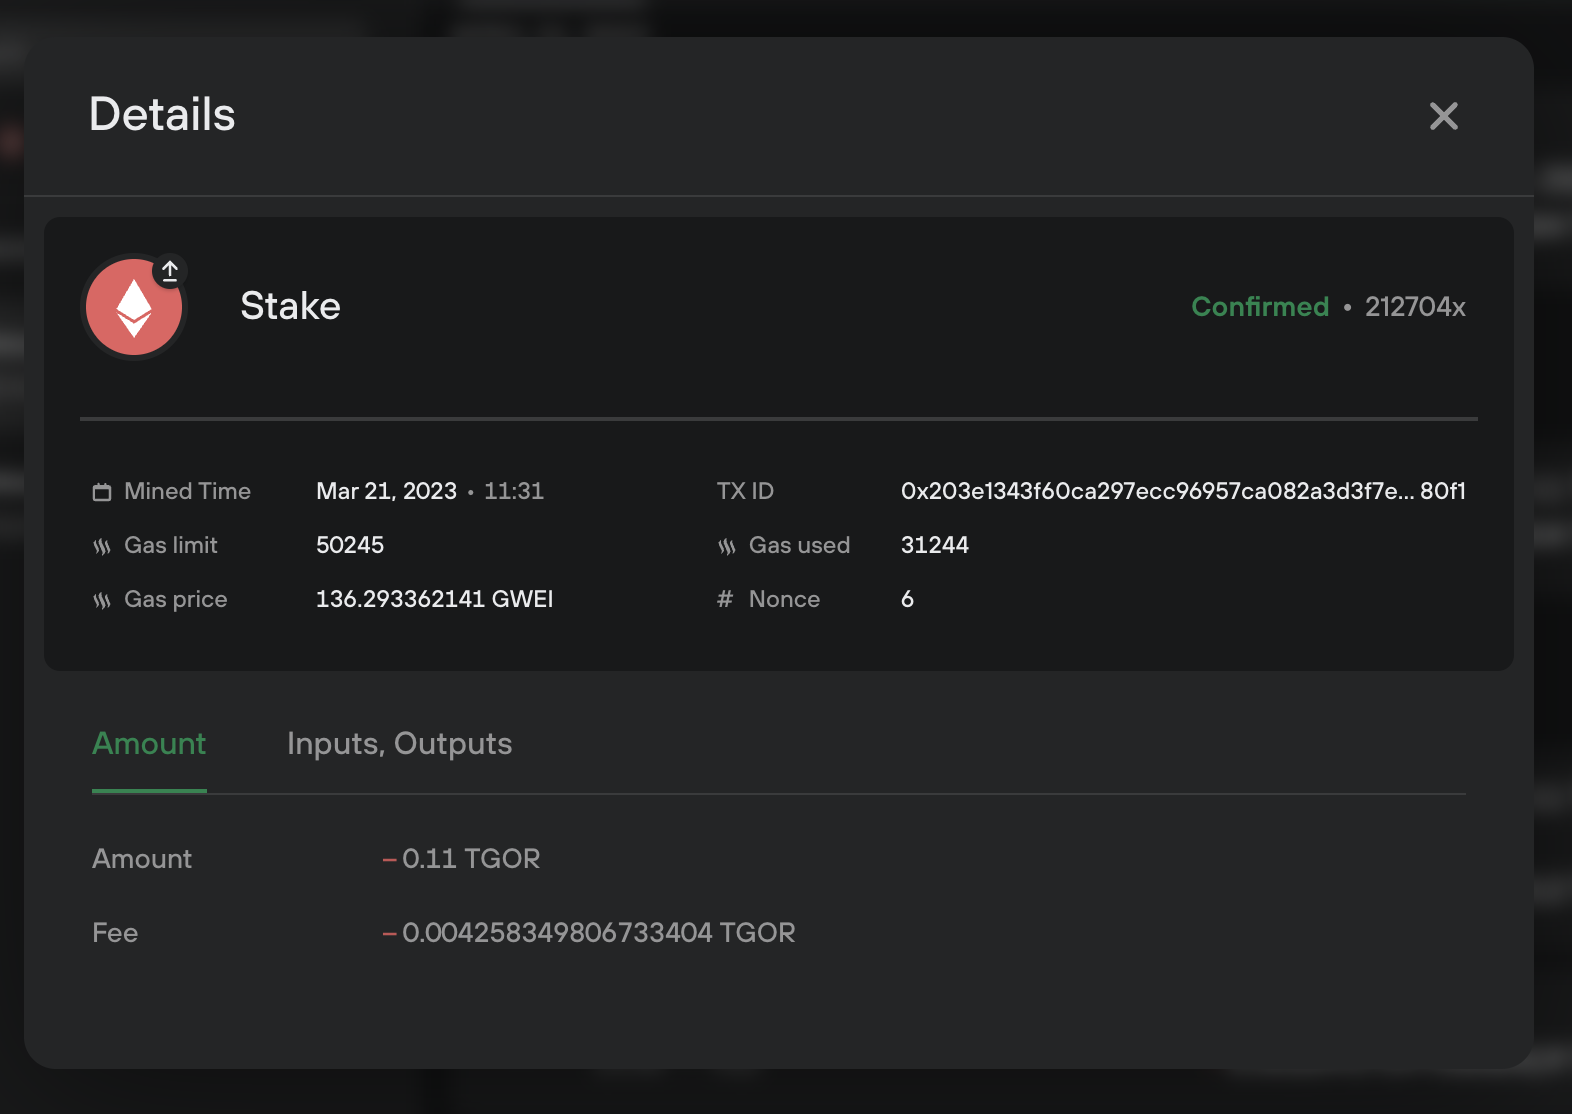Click the gas icon next to Gas used
Image resolution: width=1572 pixels, height=1114 pixels.
coord(726,546)
